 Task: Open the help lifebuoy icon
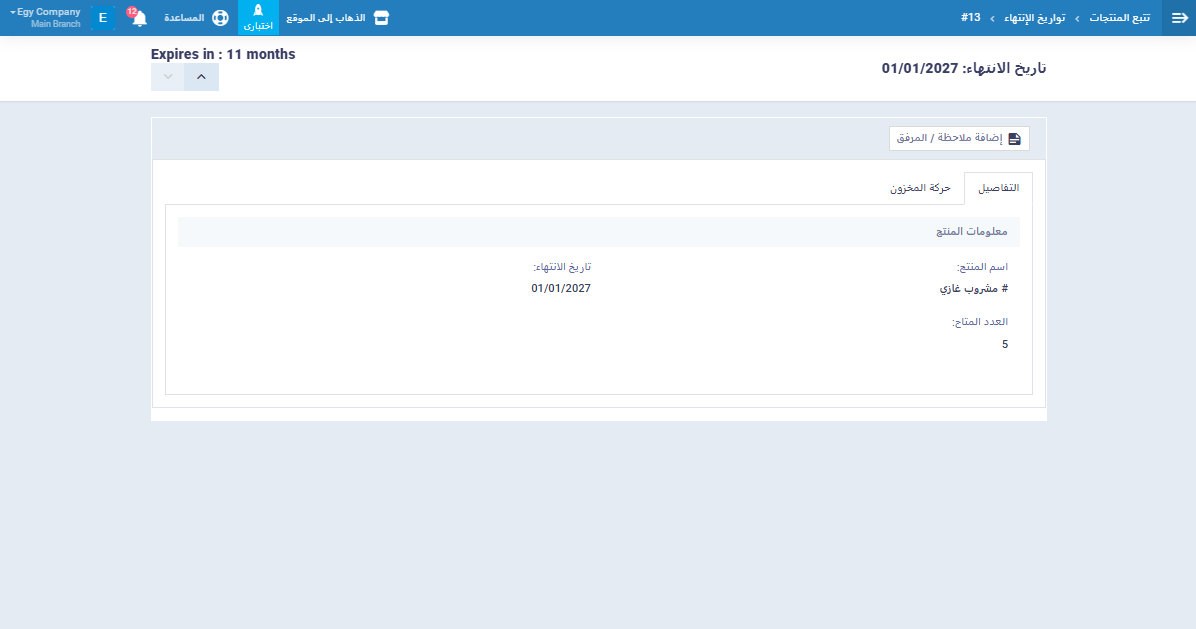[x=220, y=18]
